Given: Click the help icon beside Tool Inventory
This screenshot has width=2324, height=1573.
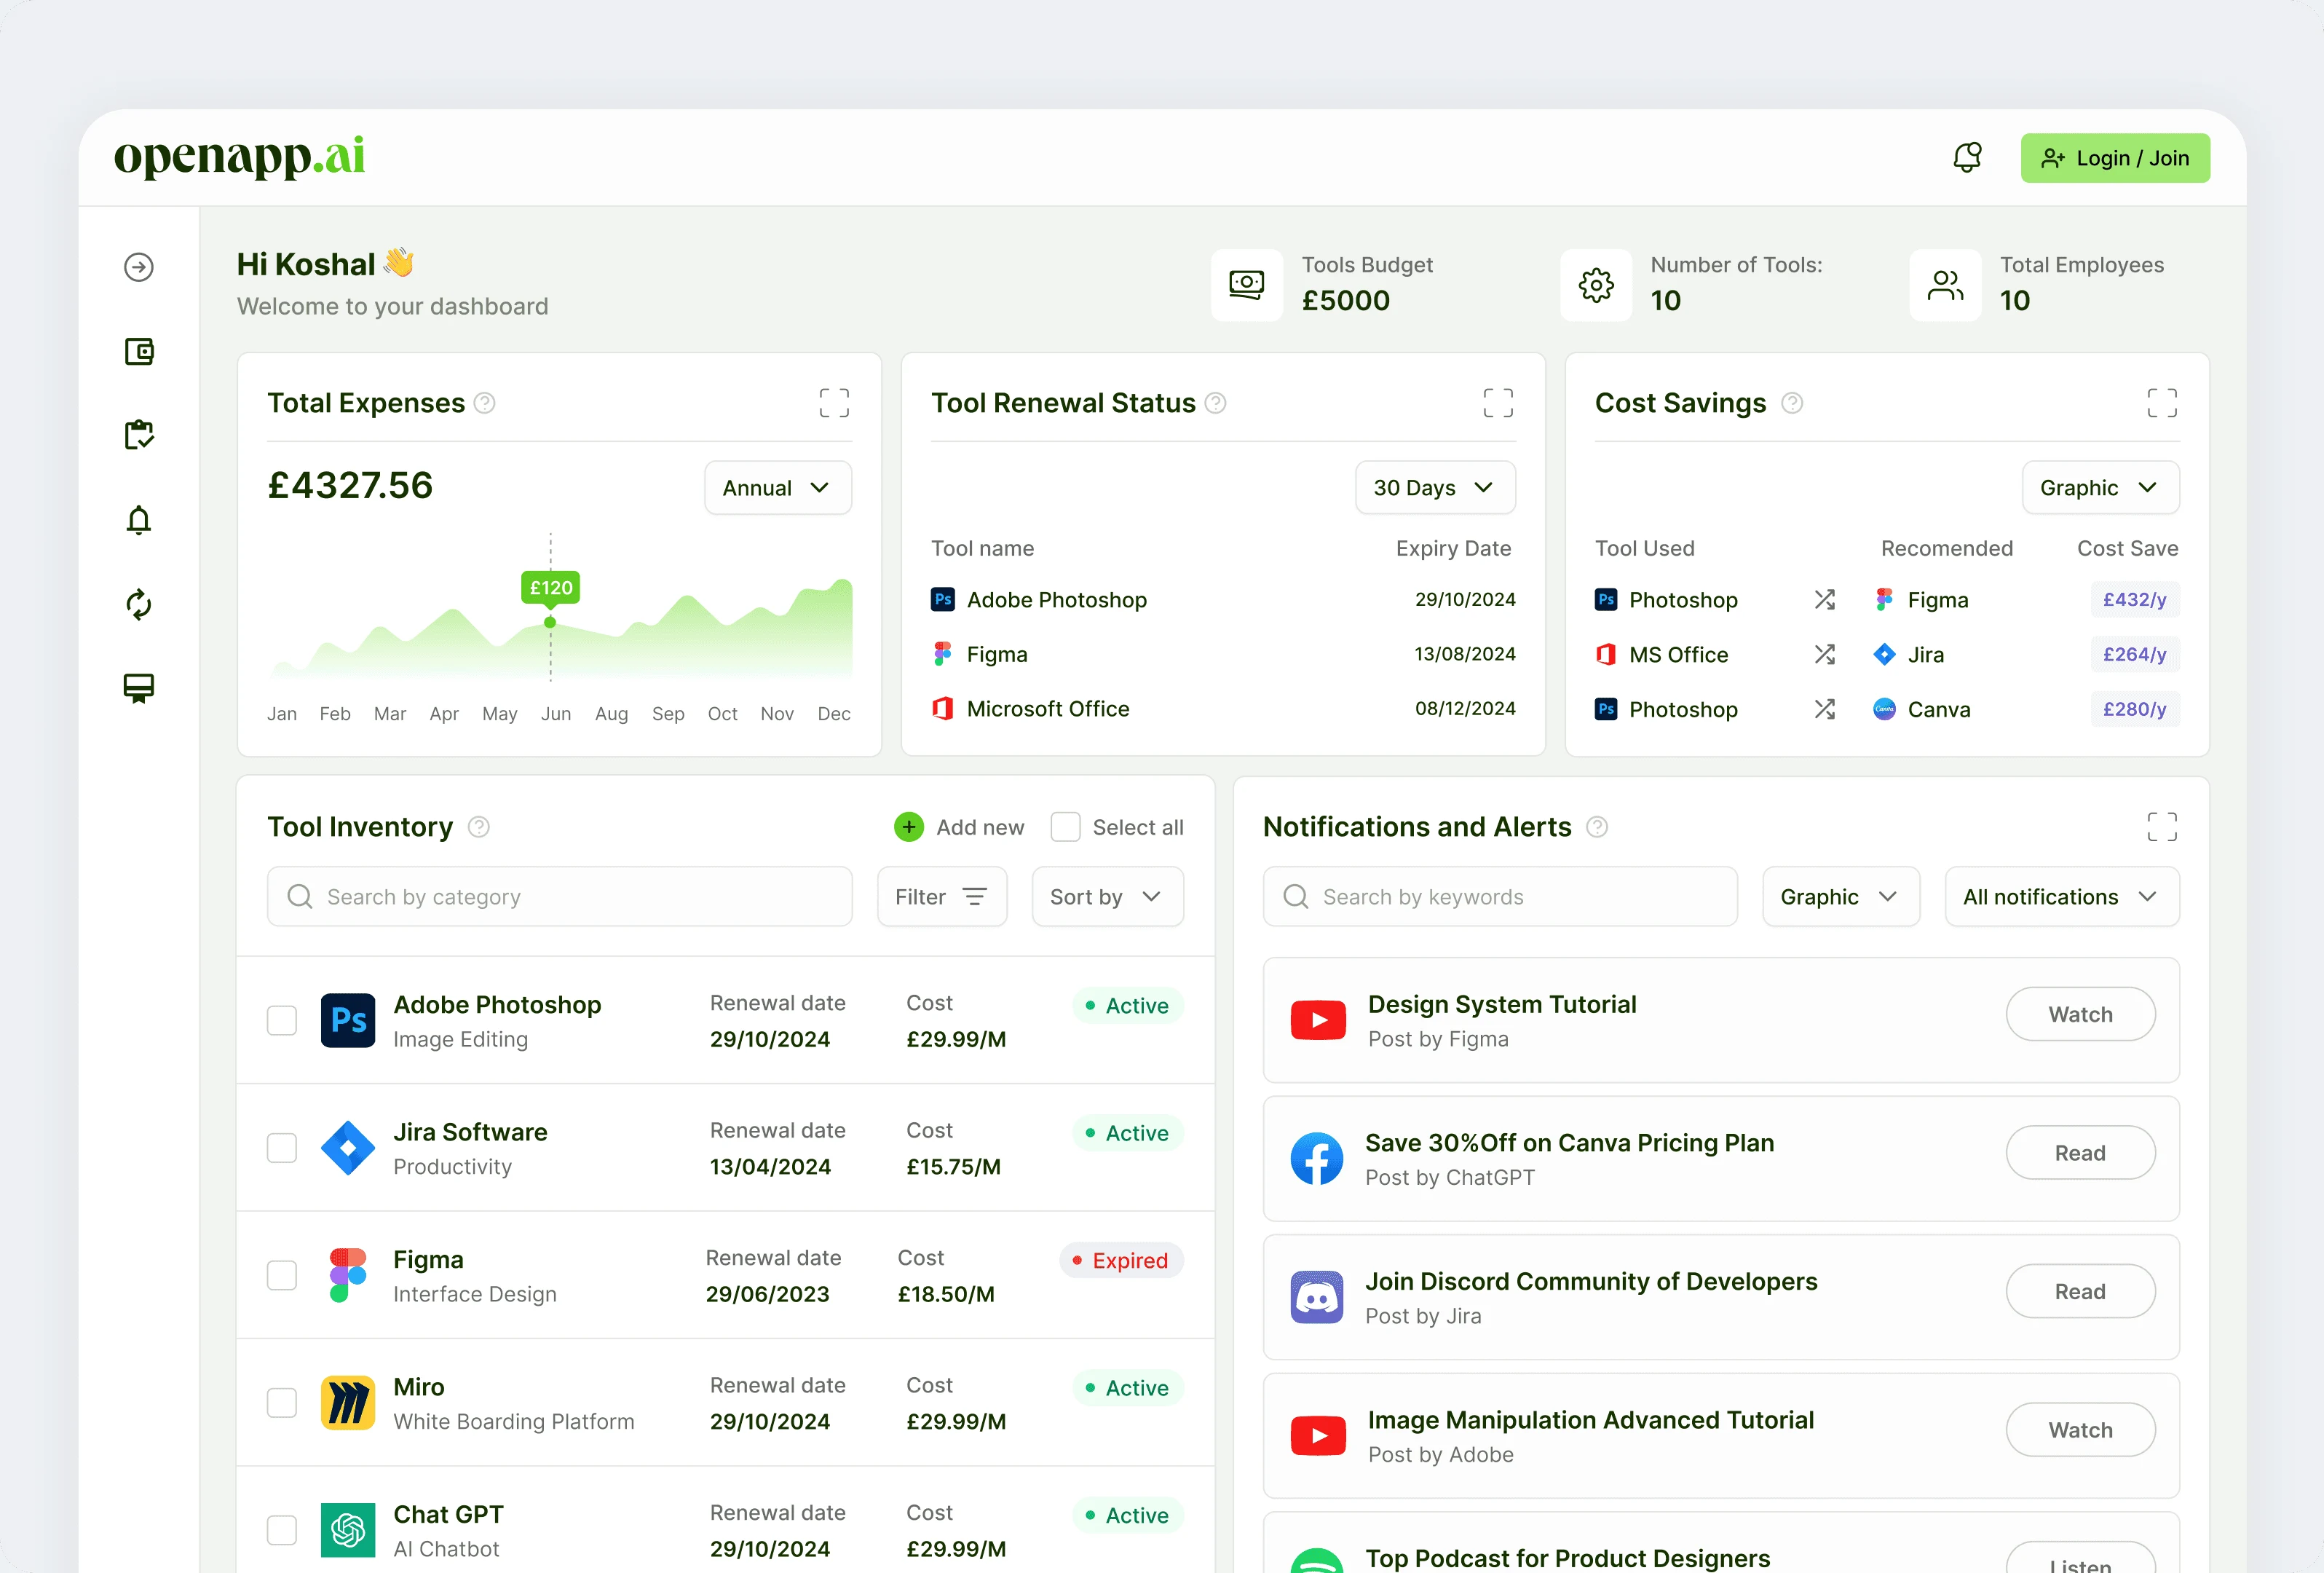Looking at the screenshot, I should point(479,827).
